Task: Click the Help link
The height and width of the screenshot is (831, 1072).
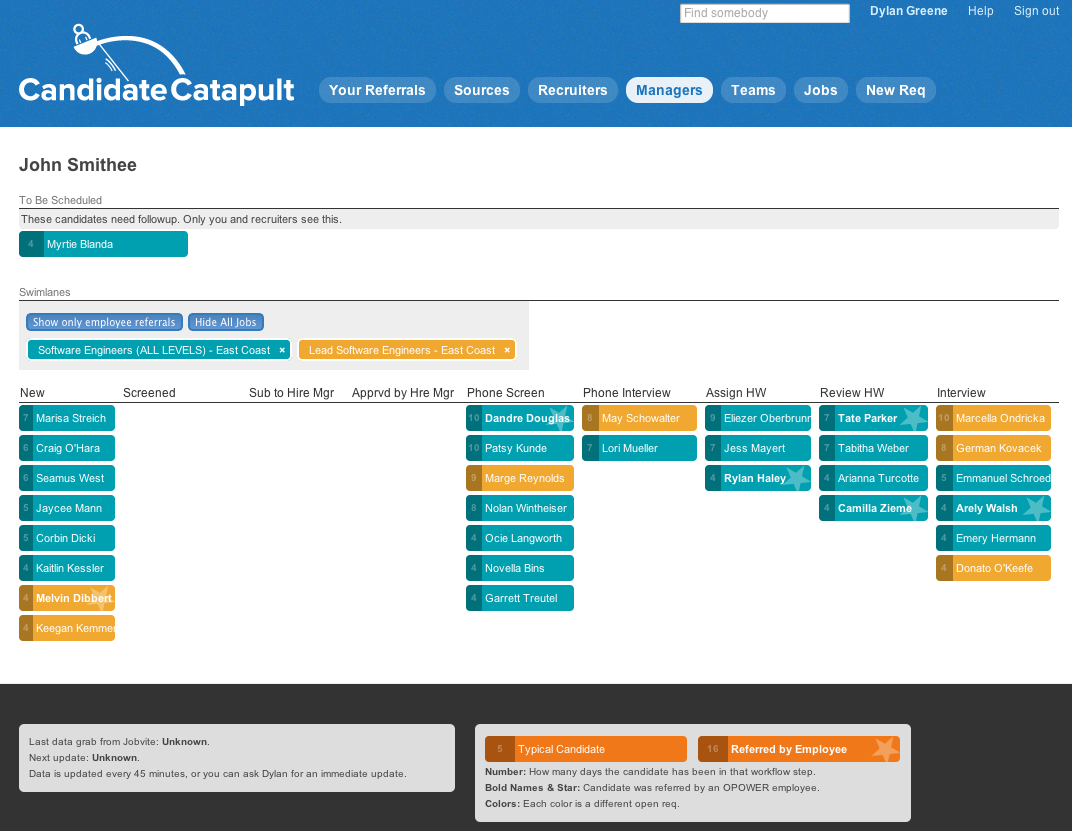Action: pos(980,11)
